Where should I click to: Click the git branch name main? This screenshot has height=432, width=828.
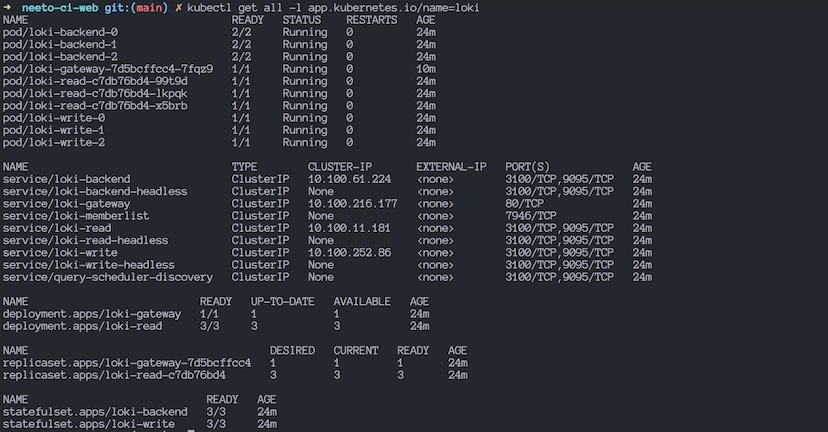(149, 8)
